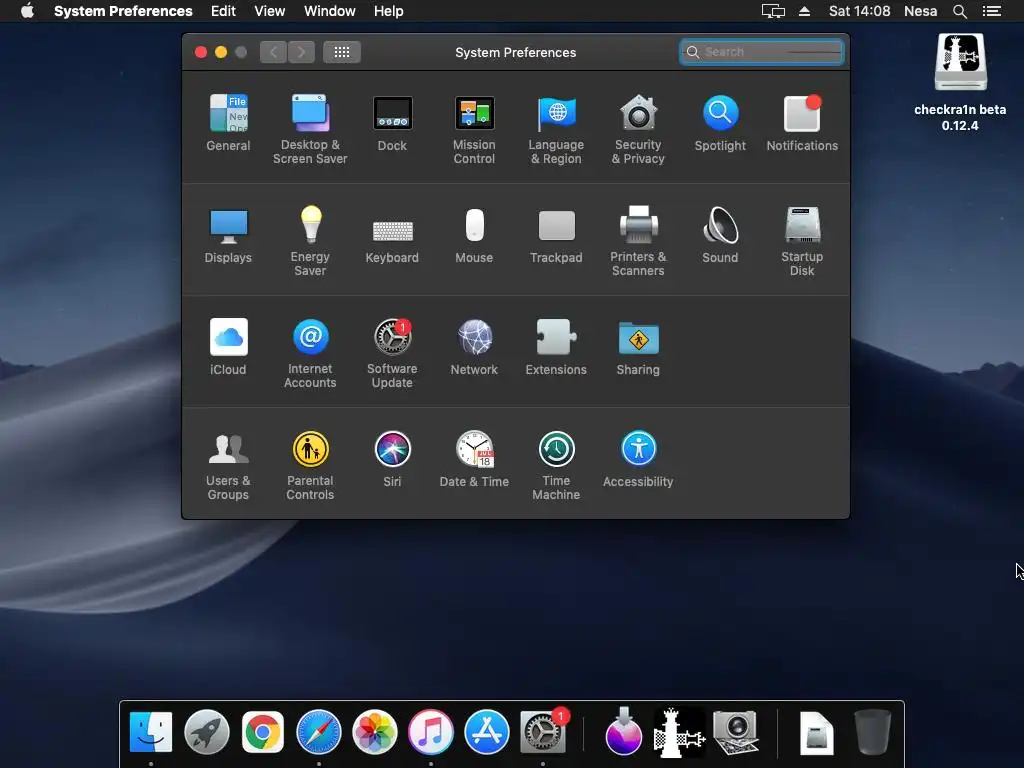1024x768 pixels.
Task: Open the View menu
Action: (x=270, y=11)
